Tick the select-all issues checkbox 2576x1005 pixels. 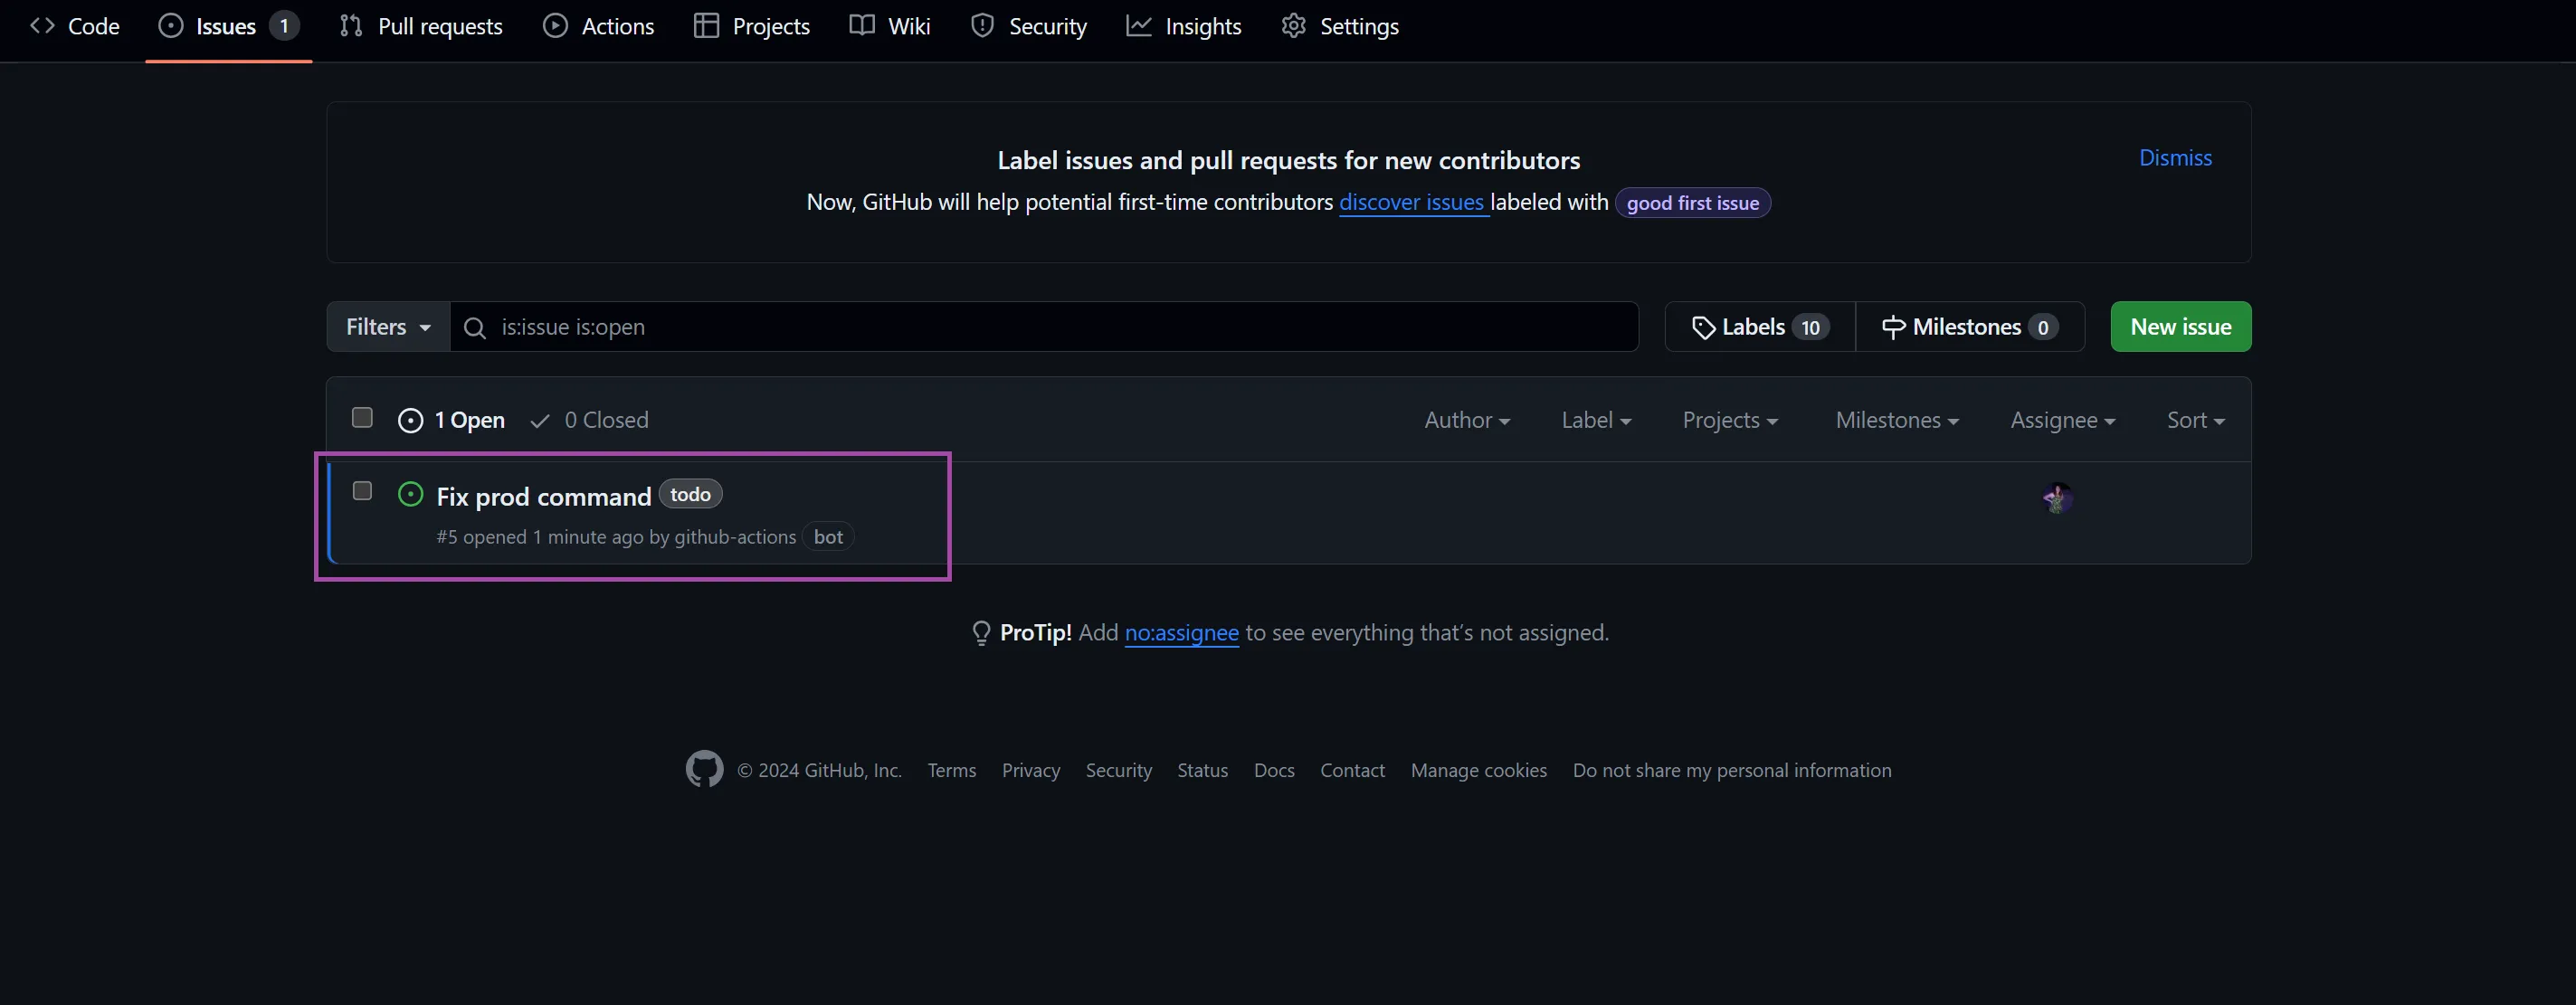[362, 418]
